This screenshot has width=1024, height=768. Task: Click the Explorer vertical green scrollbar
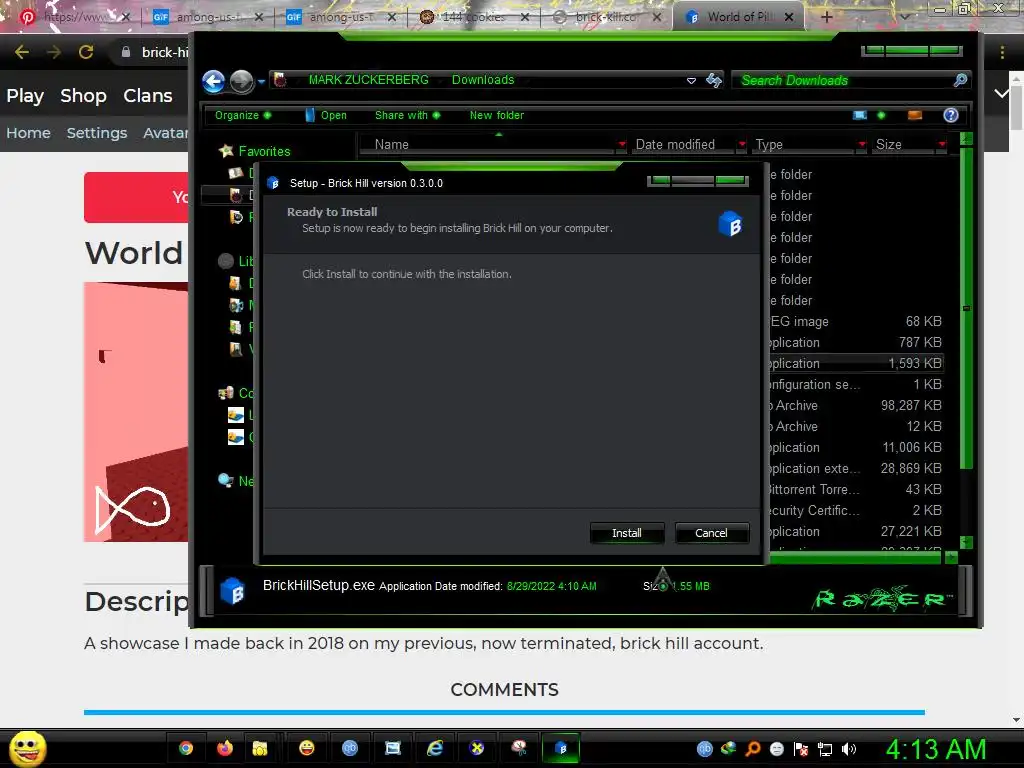pyautogui.click(x=967, y=307)
